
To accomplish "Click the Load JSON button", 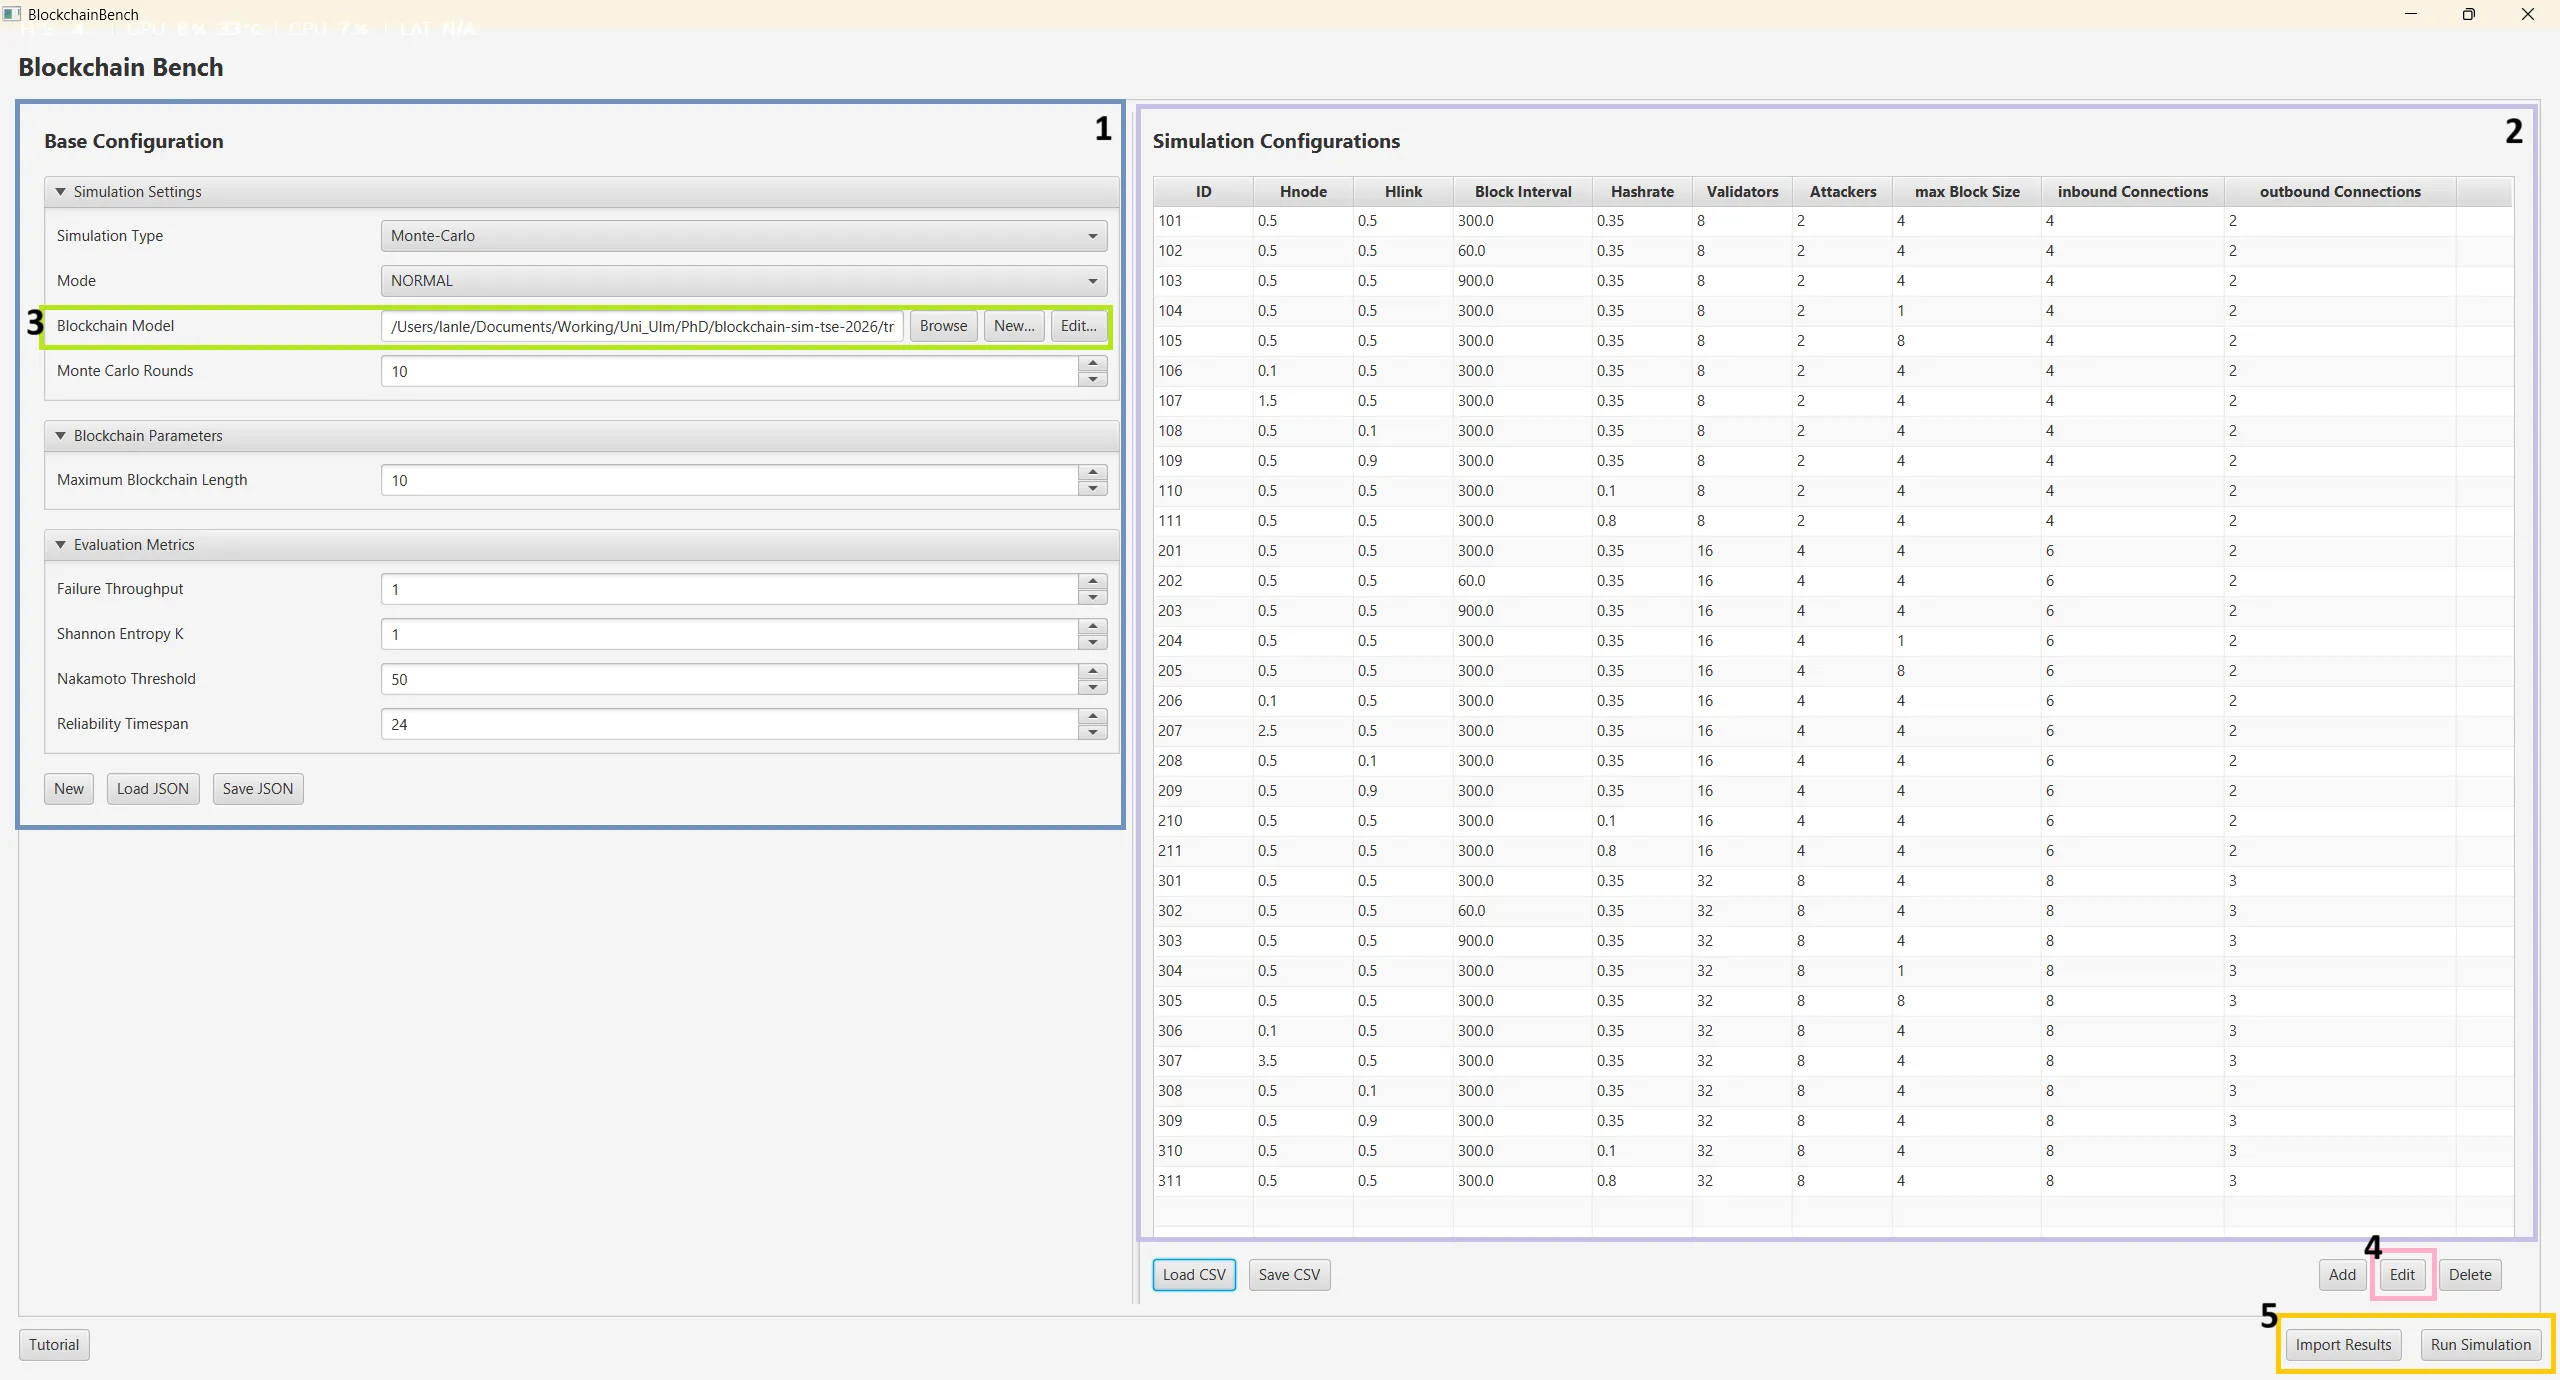I will pyautogui.click(x=153, y=789).
